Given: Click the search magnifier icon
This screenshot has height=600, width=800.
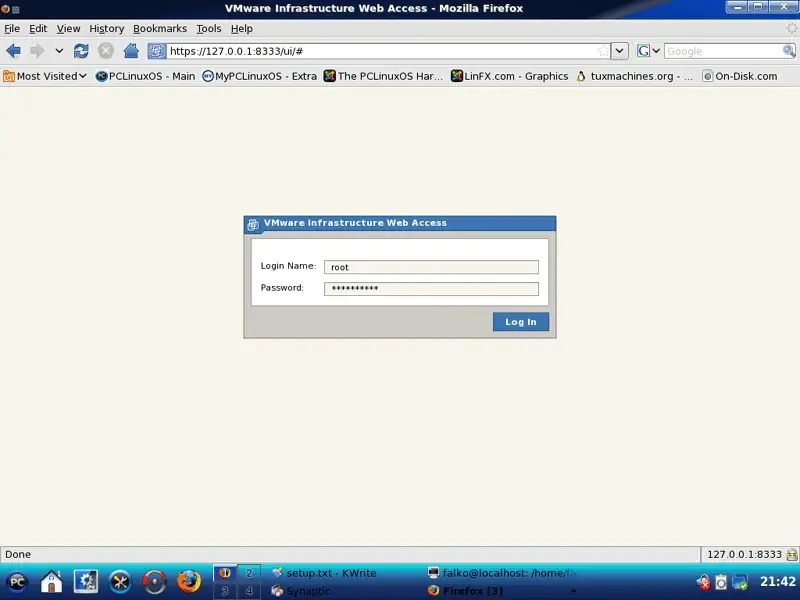Looking at the screenshot, I should click(x=789, y=51).
